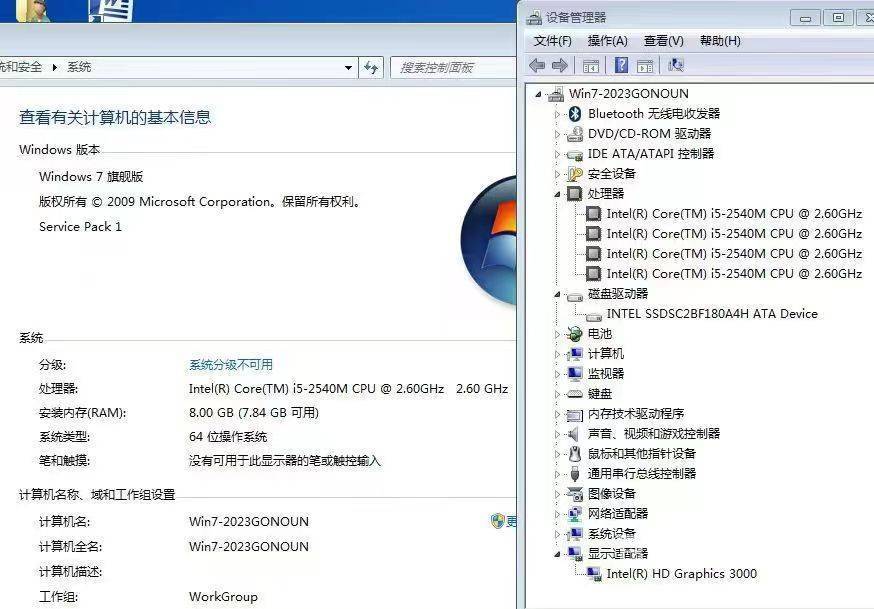The width and height of the screenshot is (874, 609).
Task: Toggle the show/hide console tree toolbar icon
Action: pyautogui.click(x=591, y=66)
